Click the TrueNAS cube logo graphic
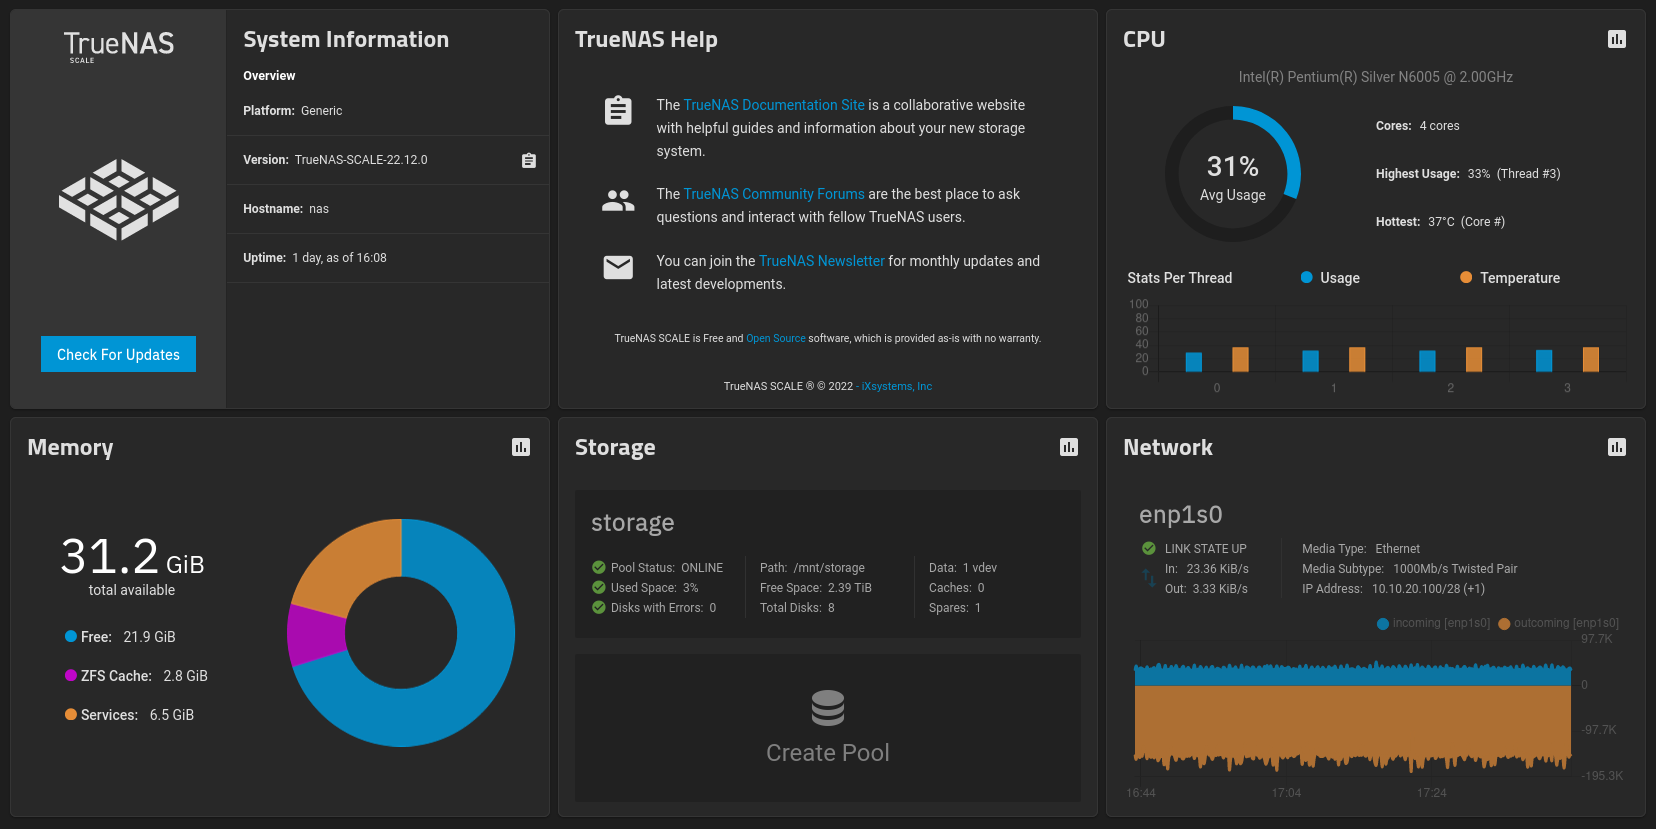Image resolution: width=1656 pixels, height=829 pixels. pyautogui.click(x=119, y=199)
